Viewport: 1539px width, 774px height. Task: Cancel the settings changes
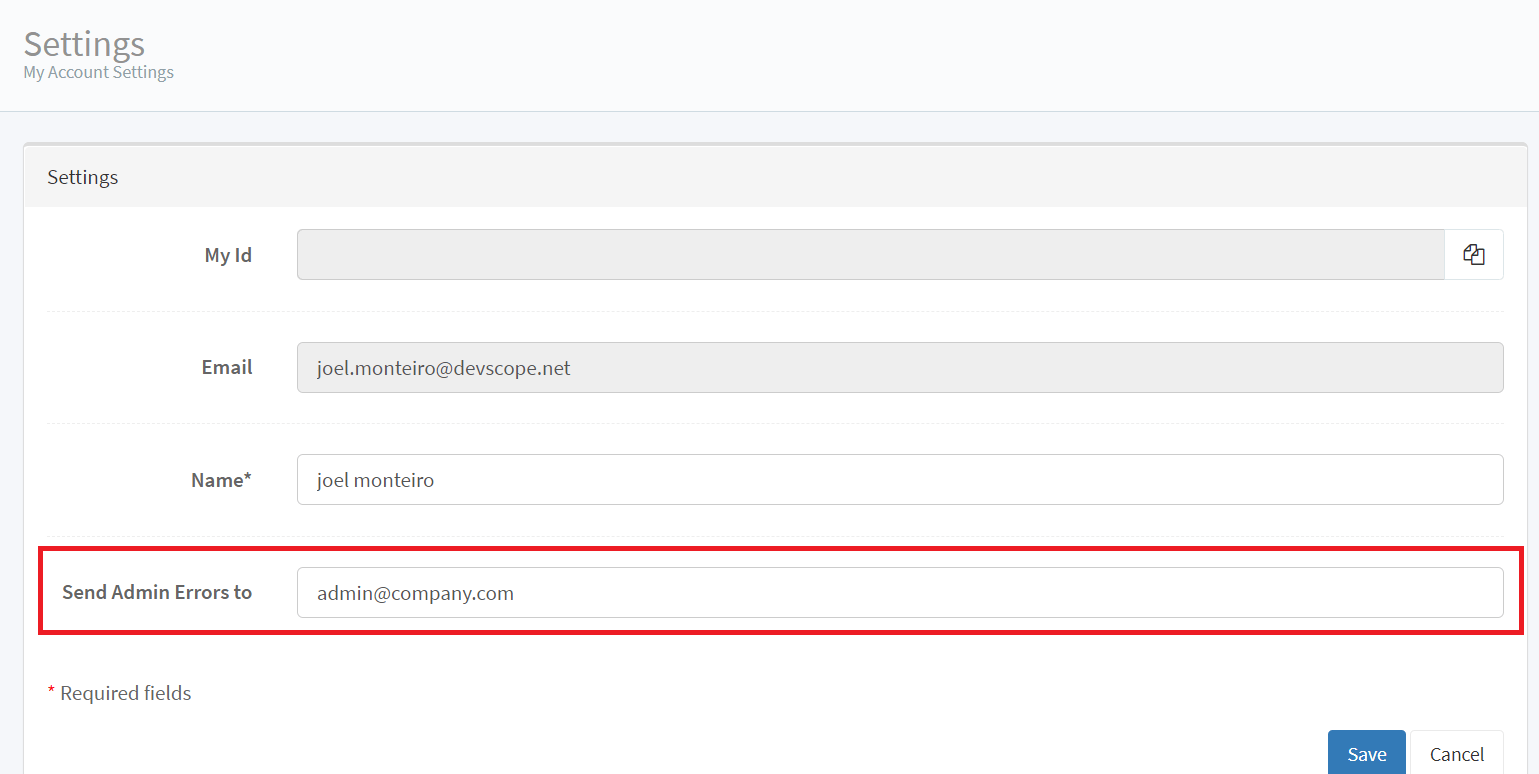[1456, 753]
